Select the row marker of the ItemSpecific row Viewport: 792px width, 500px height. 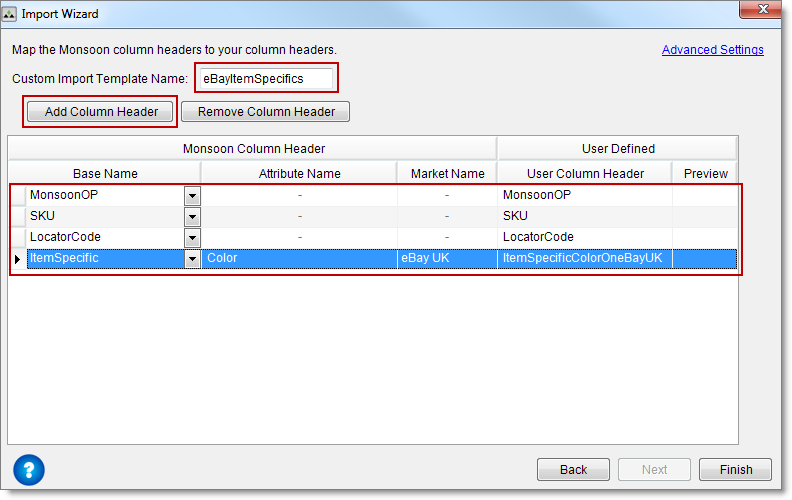click(x=18, y=259)
